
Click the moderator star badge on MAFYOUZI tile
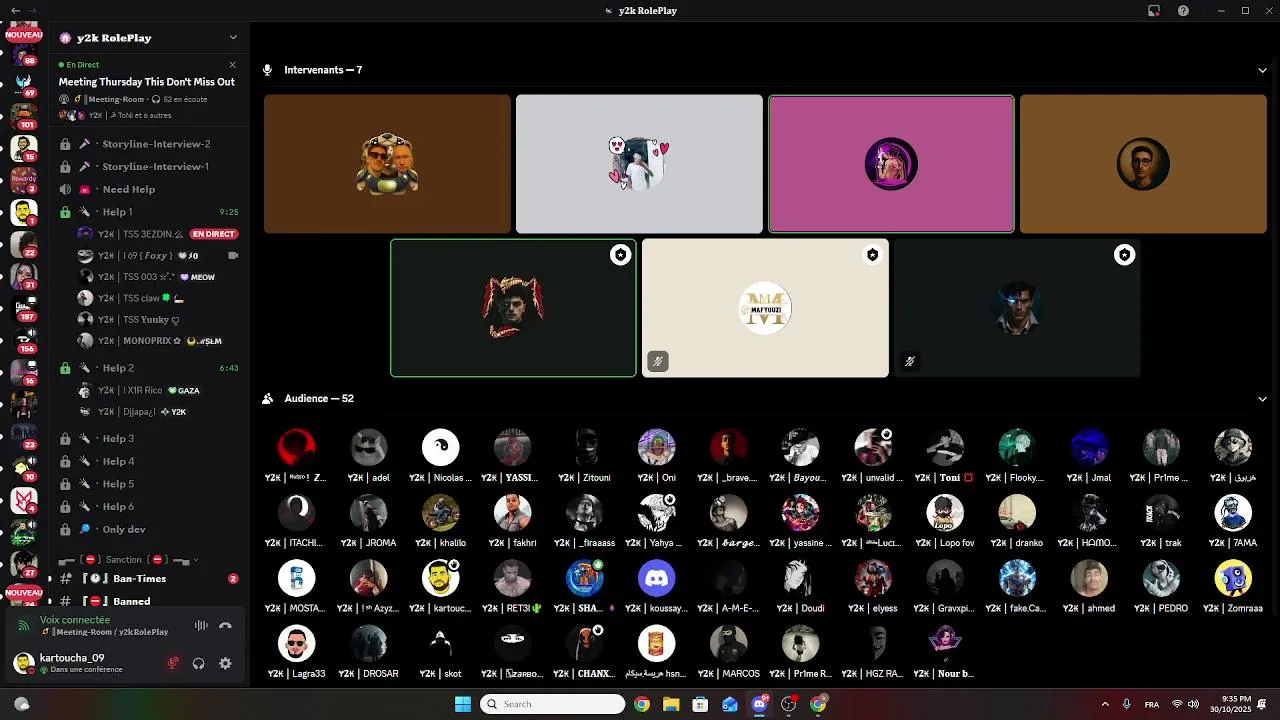click(873, 255)
